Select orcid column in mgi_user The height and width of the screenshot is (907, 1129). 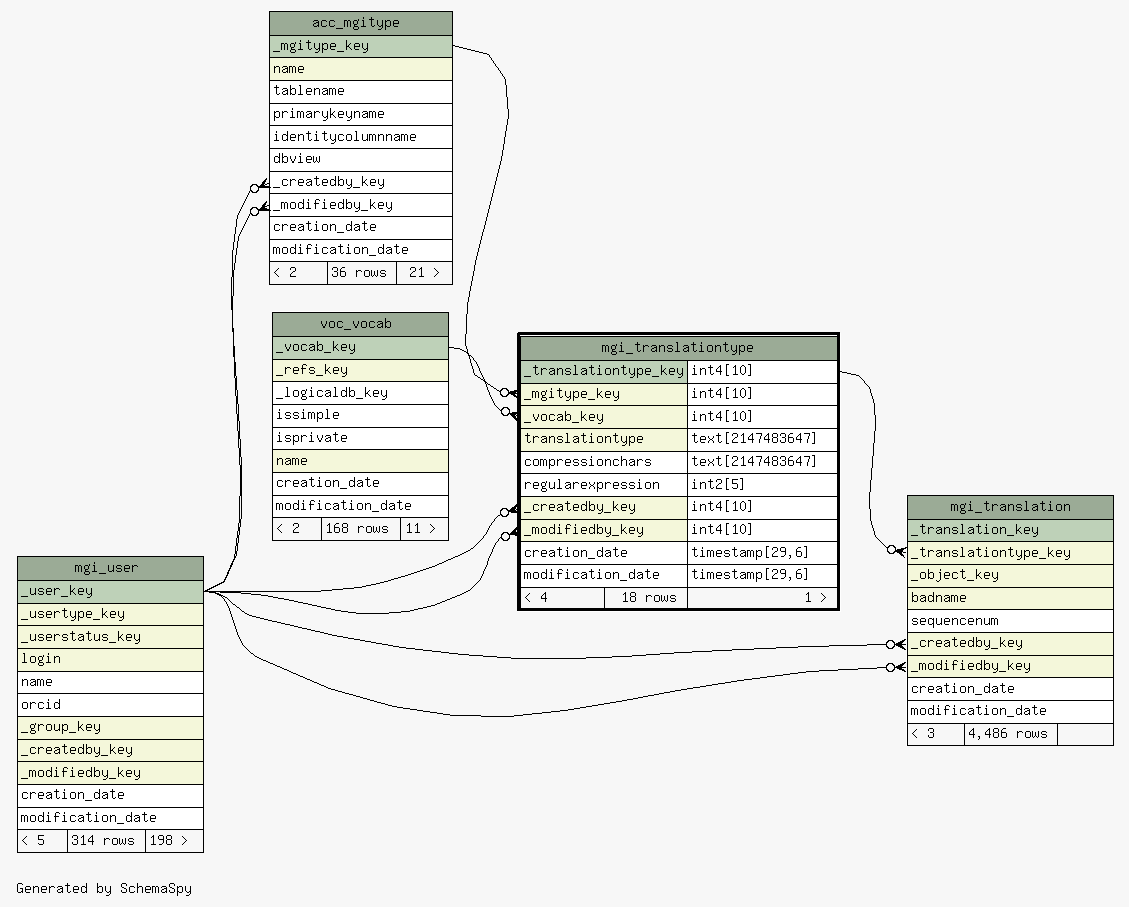click(x=110, y=705)
